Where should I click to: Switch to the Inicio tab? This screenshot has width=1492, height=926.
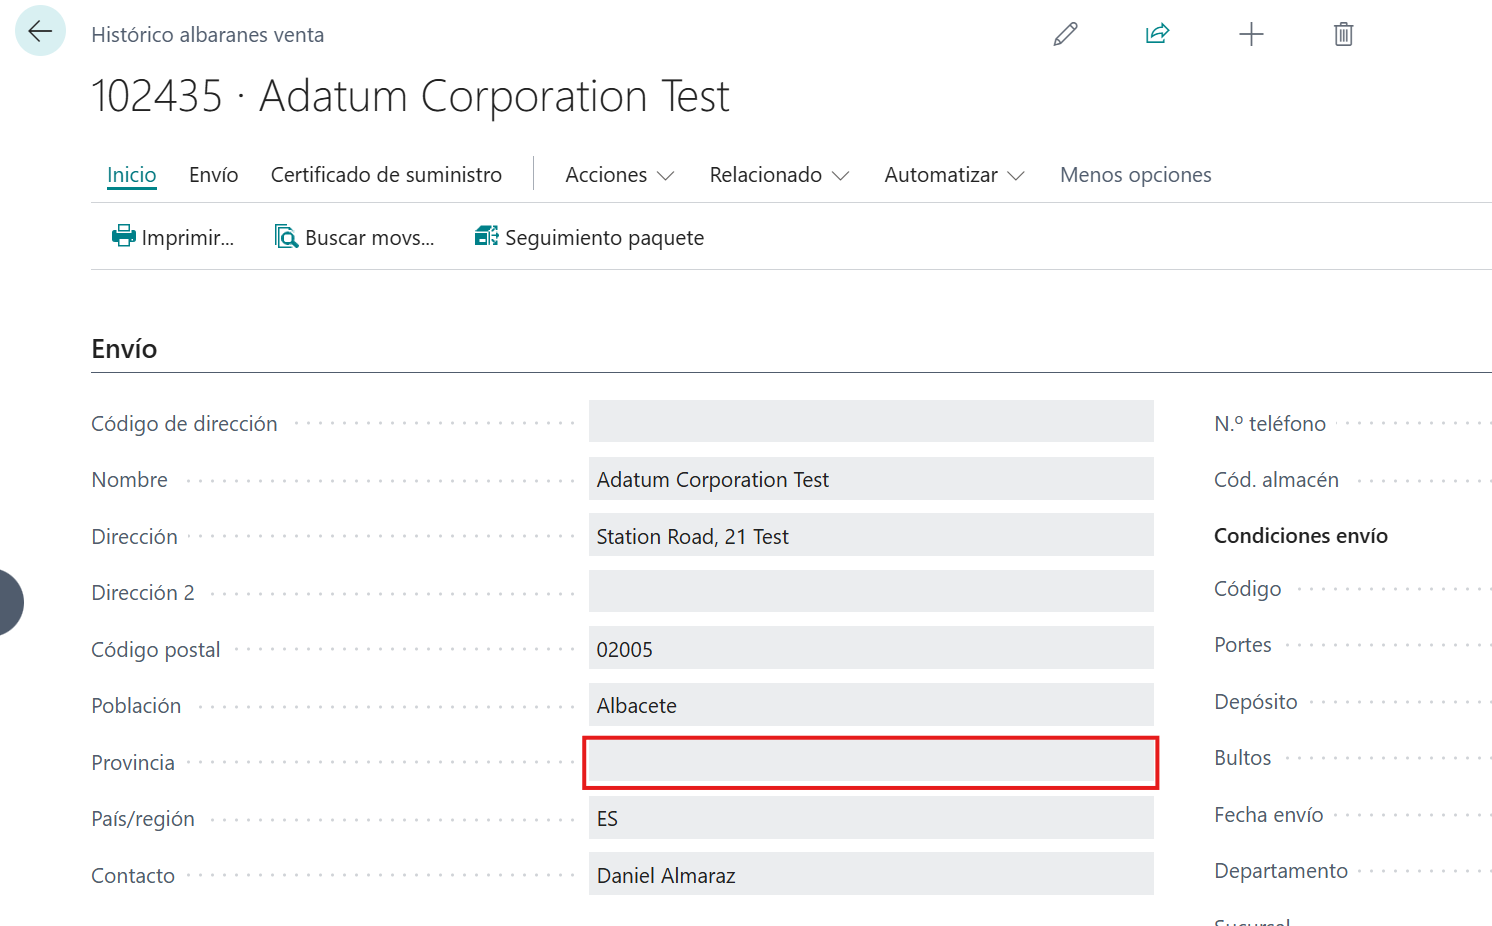[x=132, y=175]
